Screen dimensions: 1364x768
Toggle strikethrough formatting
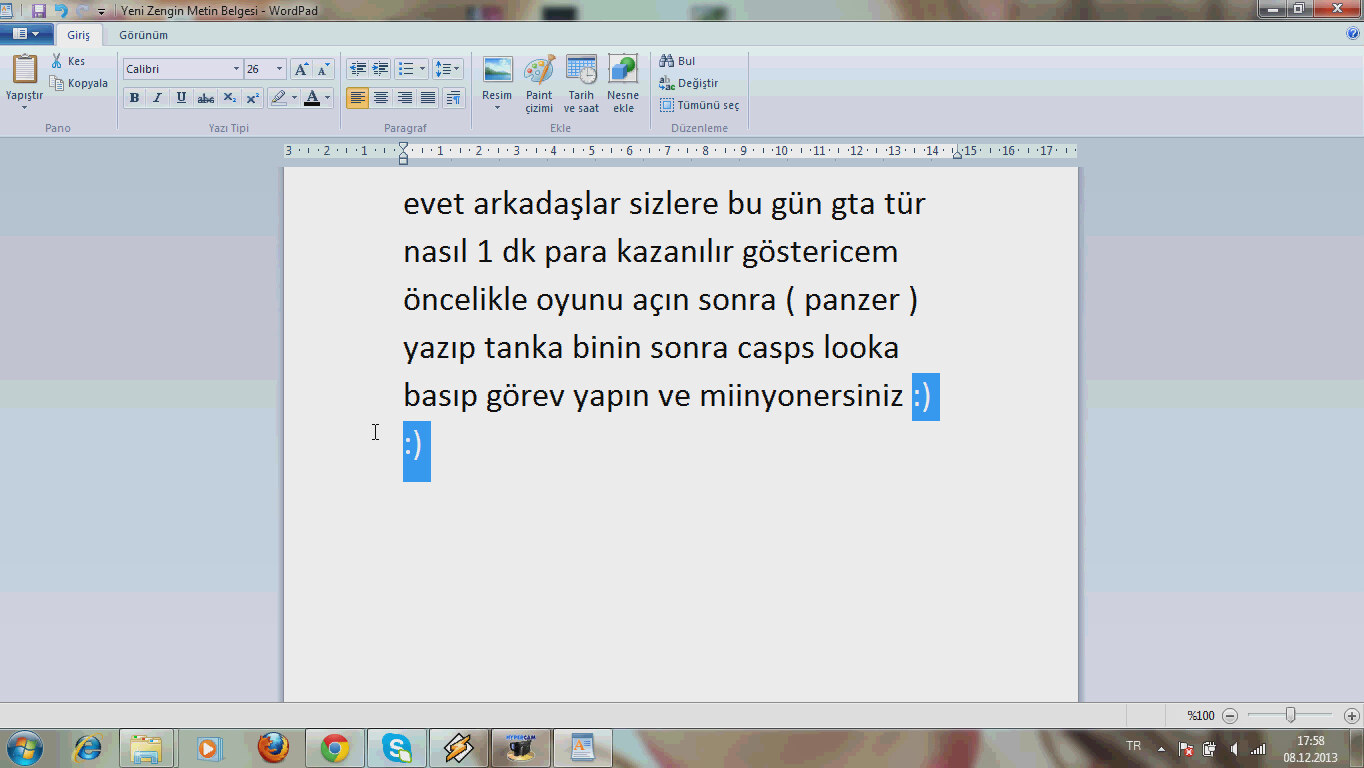tap(205, 98)
